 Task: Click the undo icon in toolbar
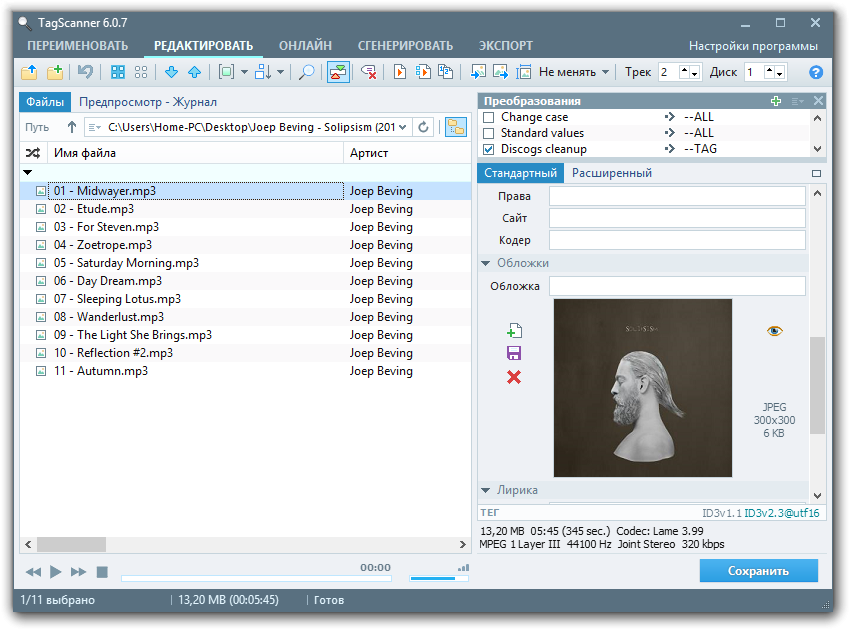pos(86,72)
